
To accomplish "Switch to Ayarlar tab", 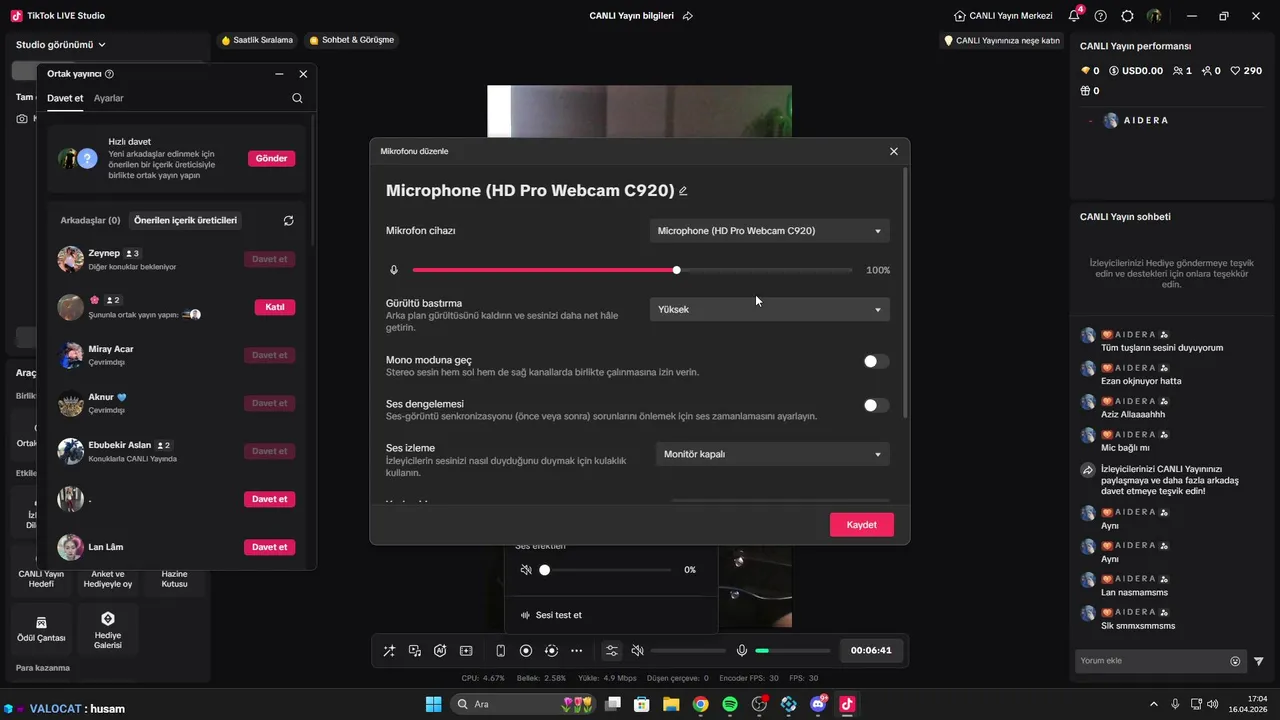I will point(109,98).
